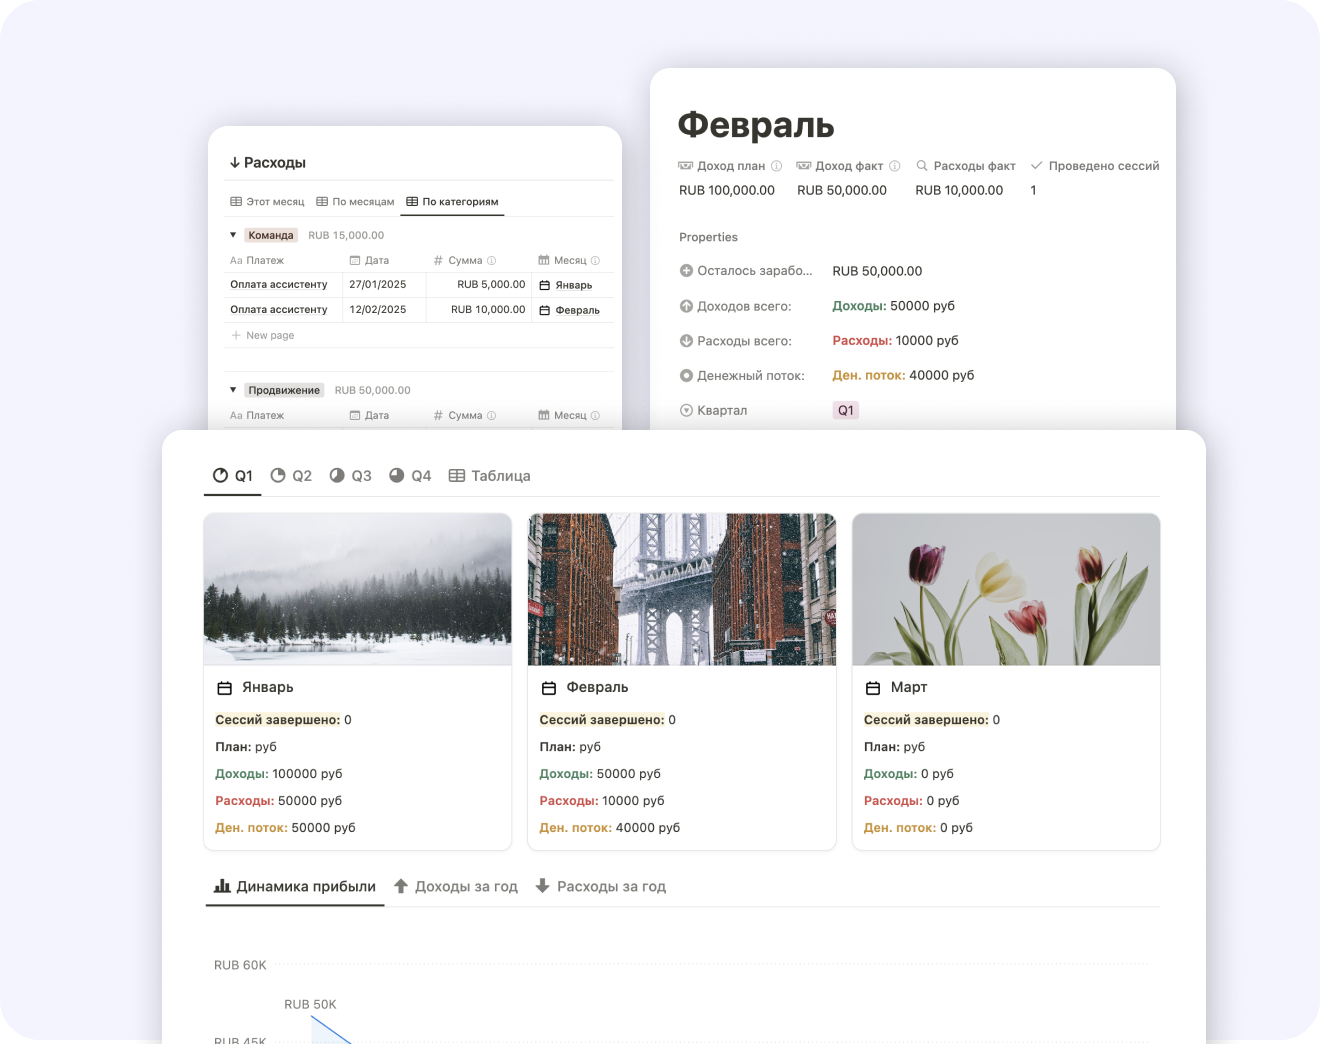Switch to the Q3 quarter tab
Image resolution: width=1320 pixels, height=1044 pixels.
coord(350,476)
